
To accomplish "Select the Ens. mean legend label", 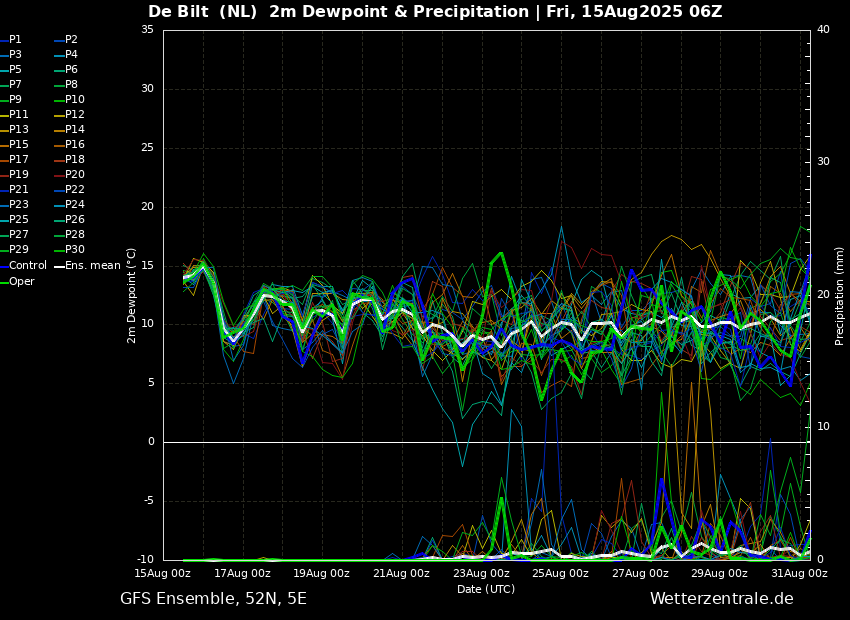I will (93, 266).
